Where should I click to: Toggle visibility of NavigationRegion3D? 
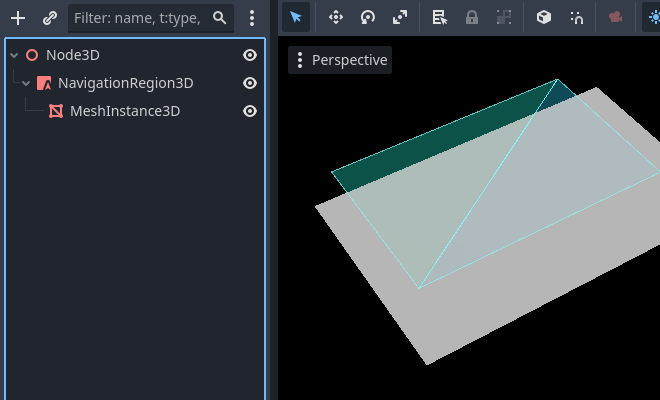click(x=250, y=84)
